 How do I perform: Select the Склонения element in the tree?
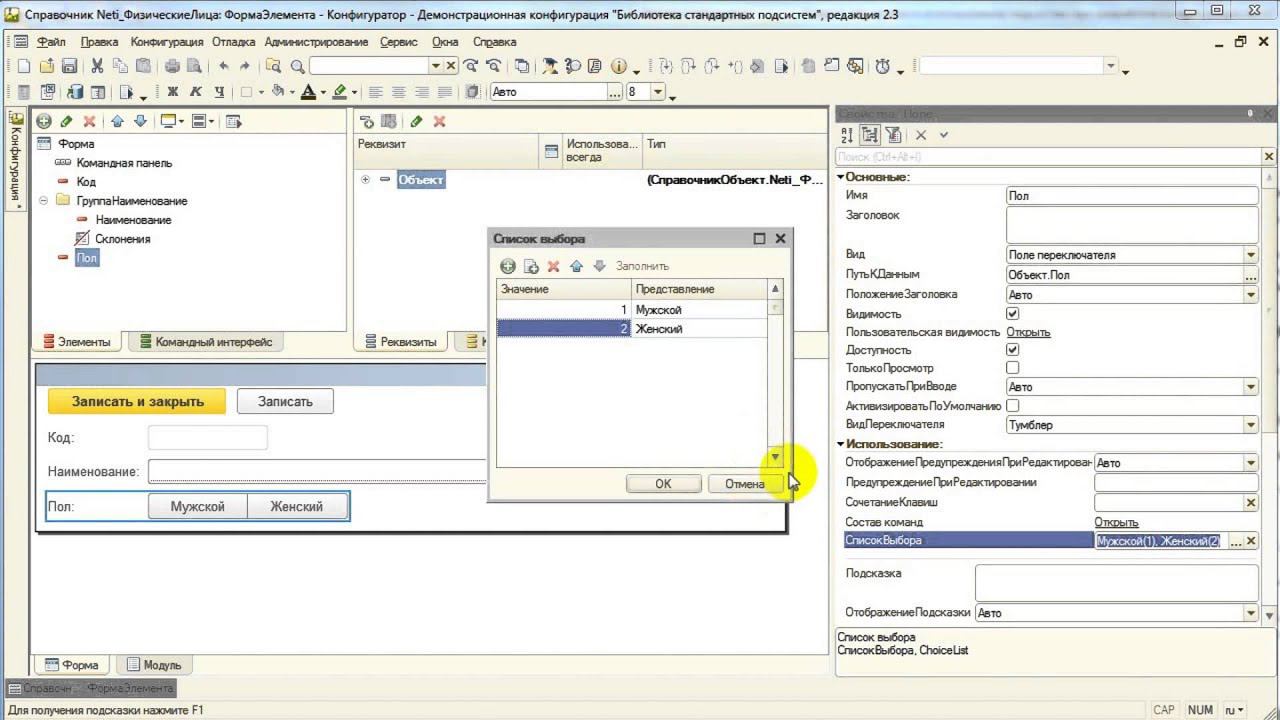122,239
